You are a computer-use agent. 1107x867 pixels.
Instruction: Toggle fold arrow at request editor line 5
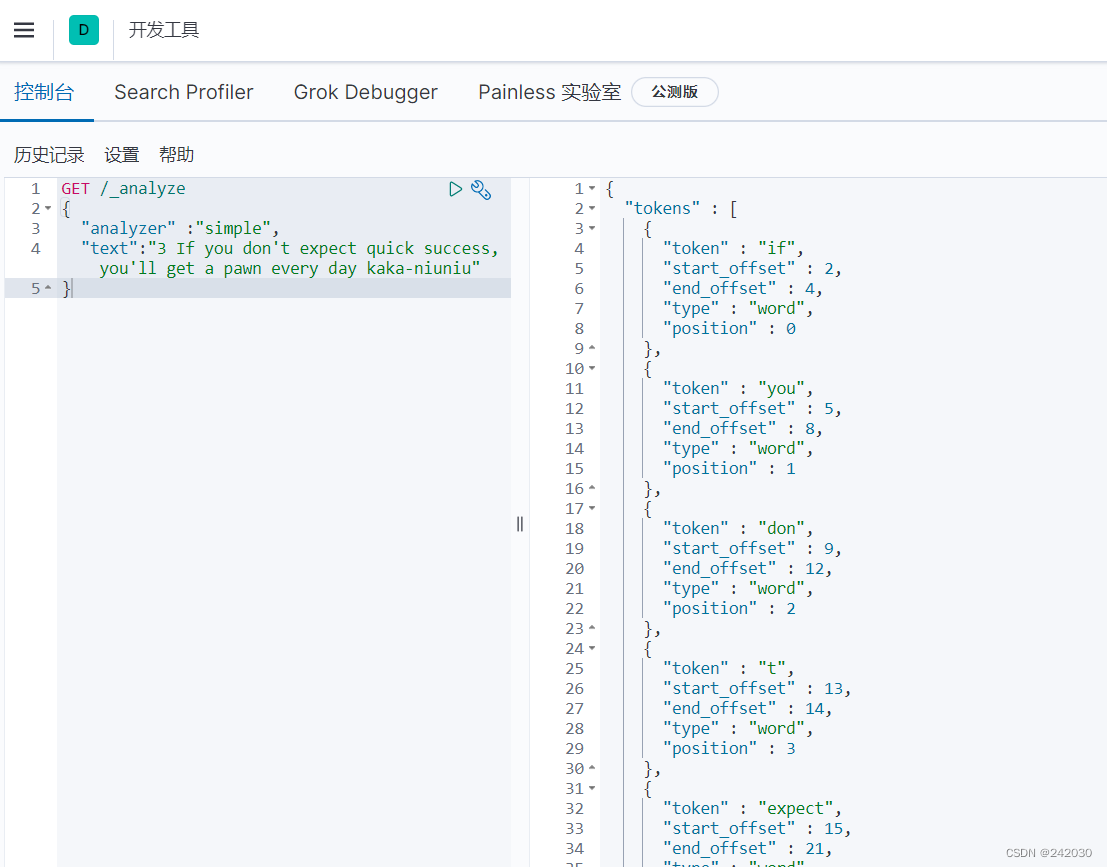(x=48, y=288)
